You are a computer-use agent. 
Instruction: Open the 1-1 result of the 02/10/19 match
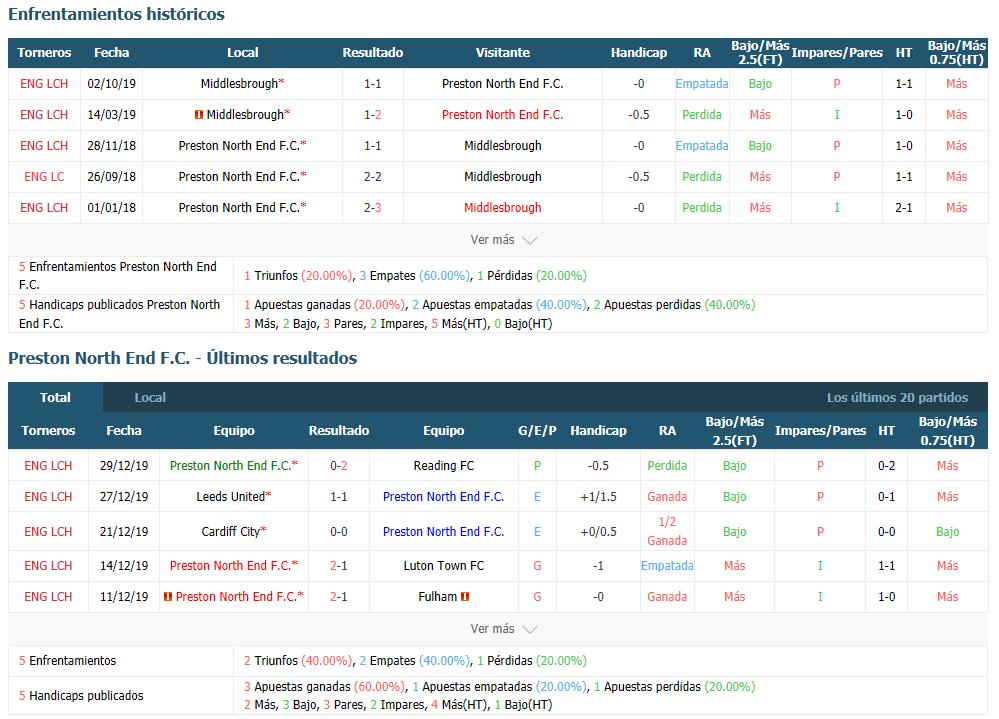point(373,83)
